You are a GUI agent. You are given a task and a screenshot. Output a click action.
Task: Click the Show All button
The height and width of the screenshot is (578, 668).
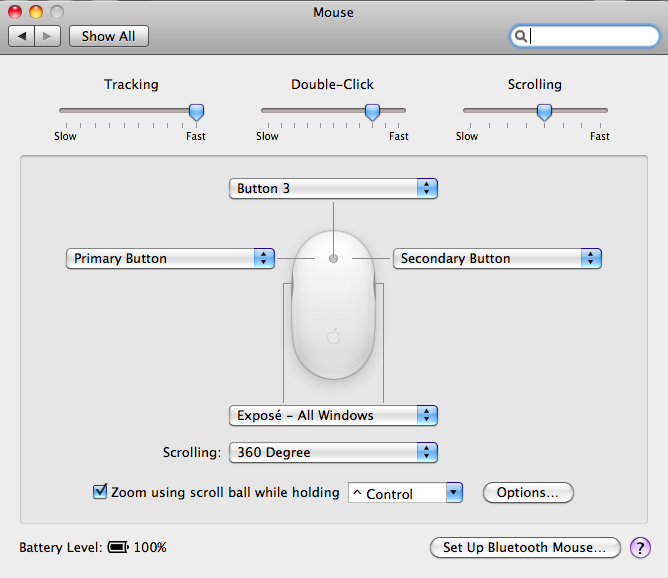tap(109, 36)
